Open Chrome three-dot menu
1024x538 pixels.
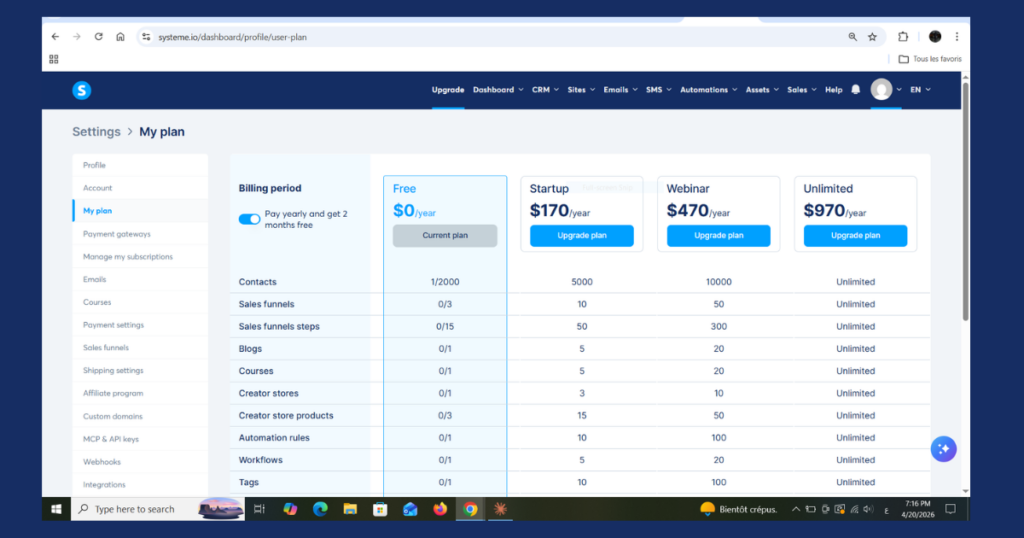(x=957, y=37)
